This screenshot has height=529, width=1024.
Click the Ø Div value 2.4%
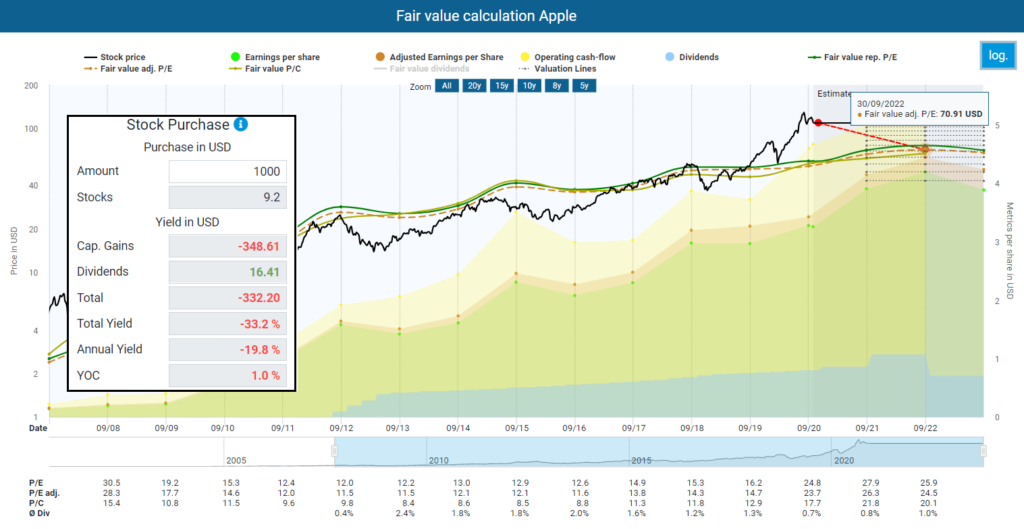(400, 513)
